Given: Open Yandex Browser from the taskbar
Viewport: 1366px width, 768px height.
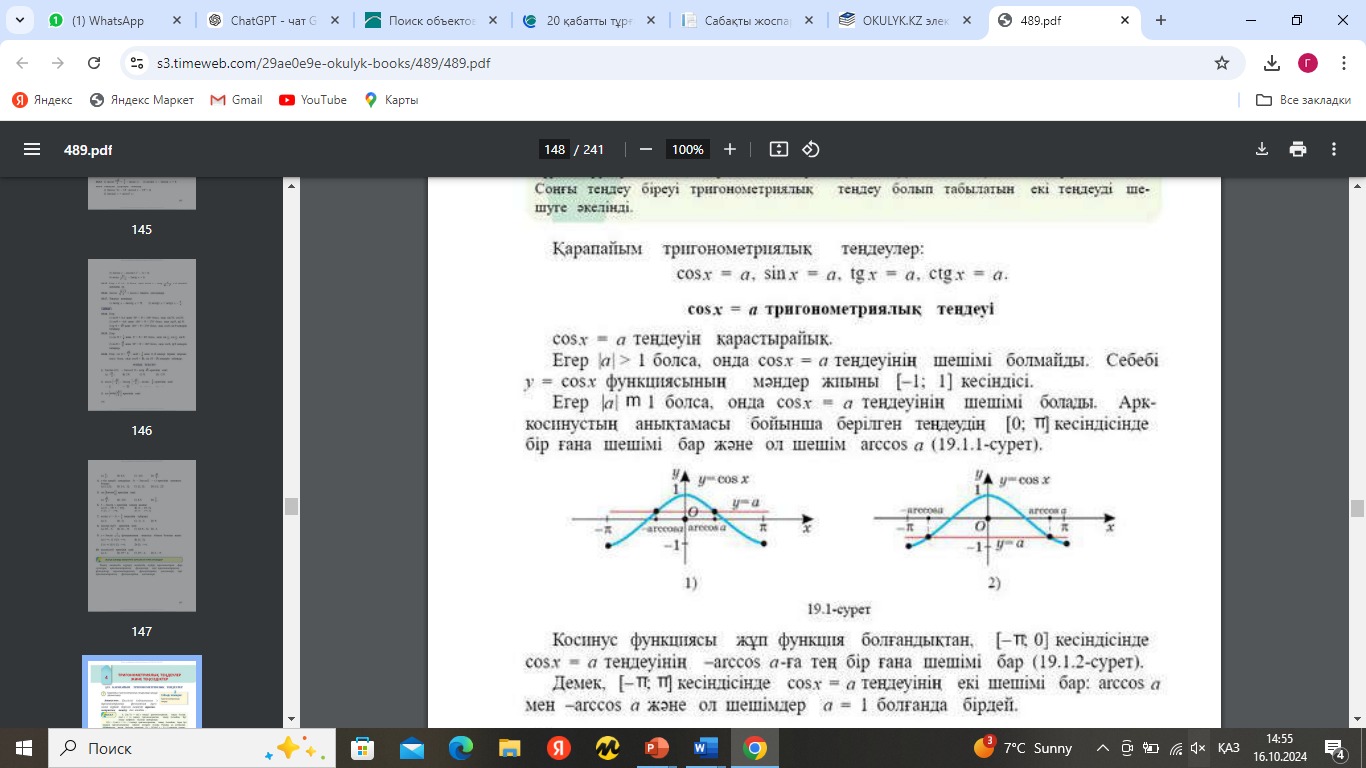Looking at the screenshot, I should (x=559, y=748).
